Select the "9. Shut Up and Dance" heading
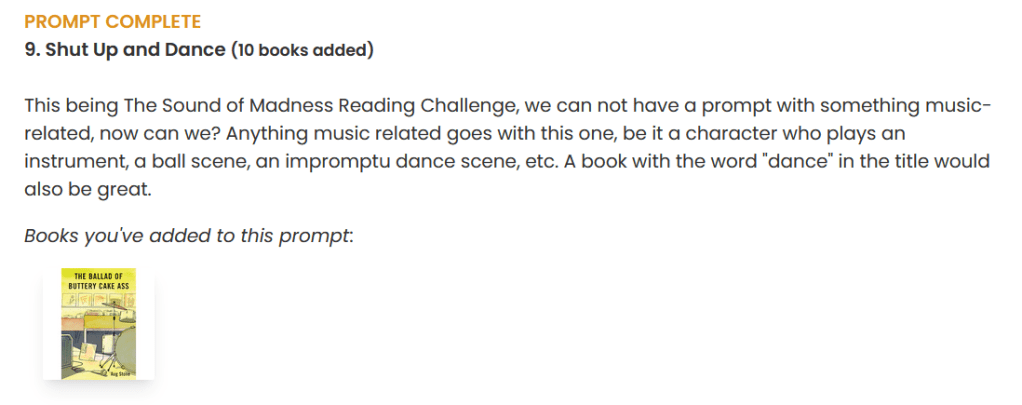This screenshot has height=405, width=1022. point(125,50)
